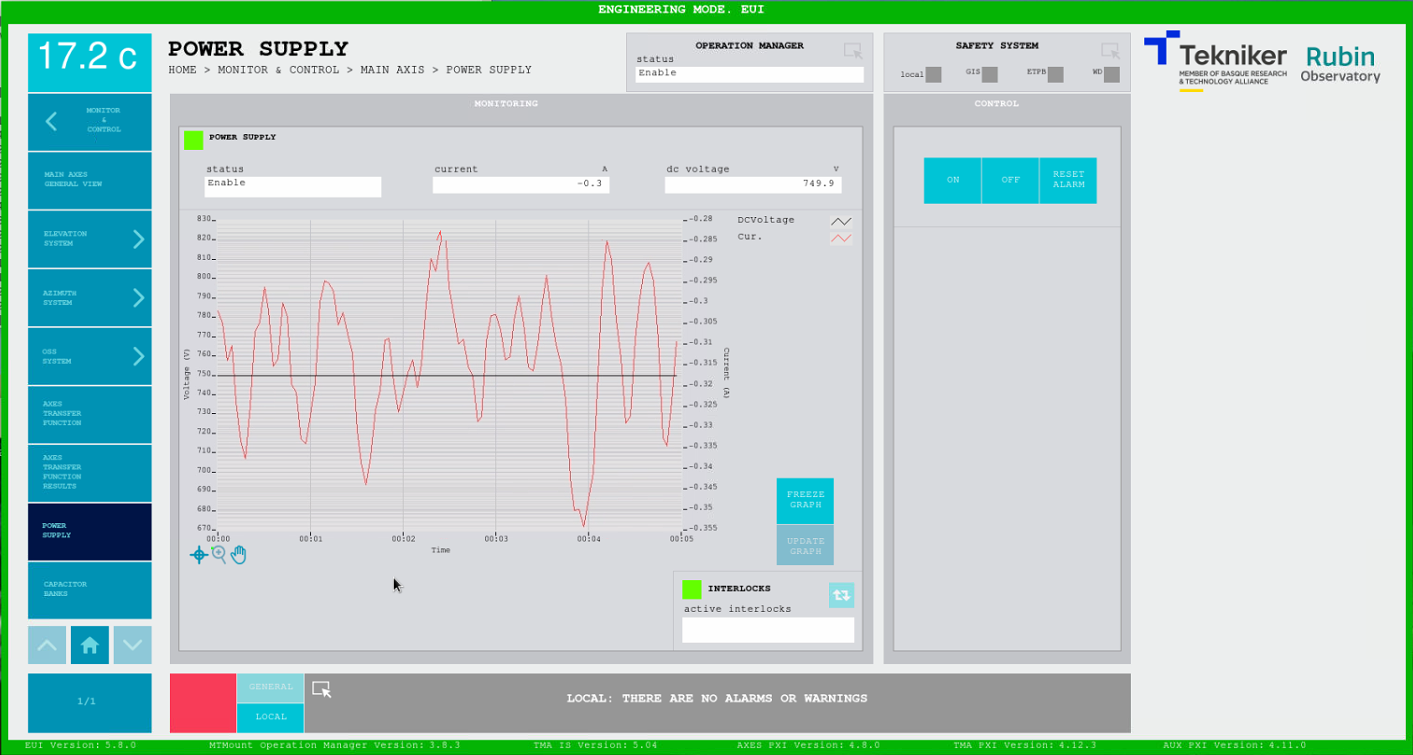Click the Cur. legend red line swatch
This screenshot has height=755, width=1413.
tap(841, 238)
